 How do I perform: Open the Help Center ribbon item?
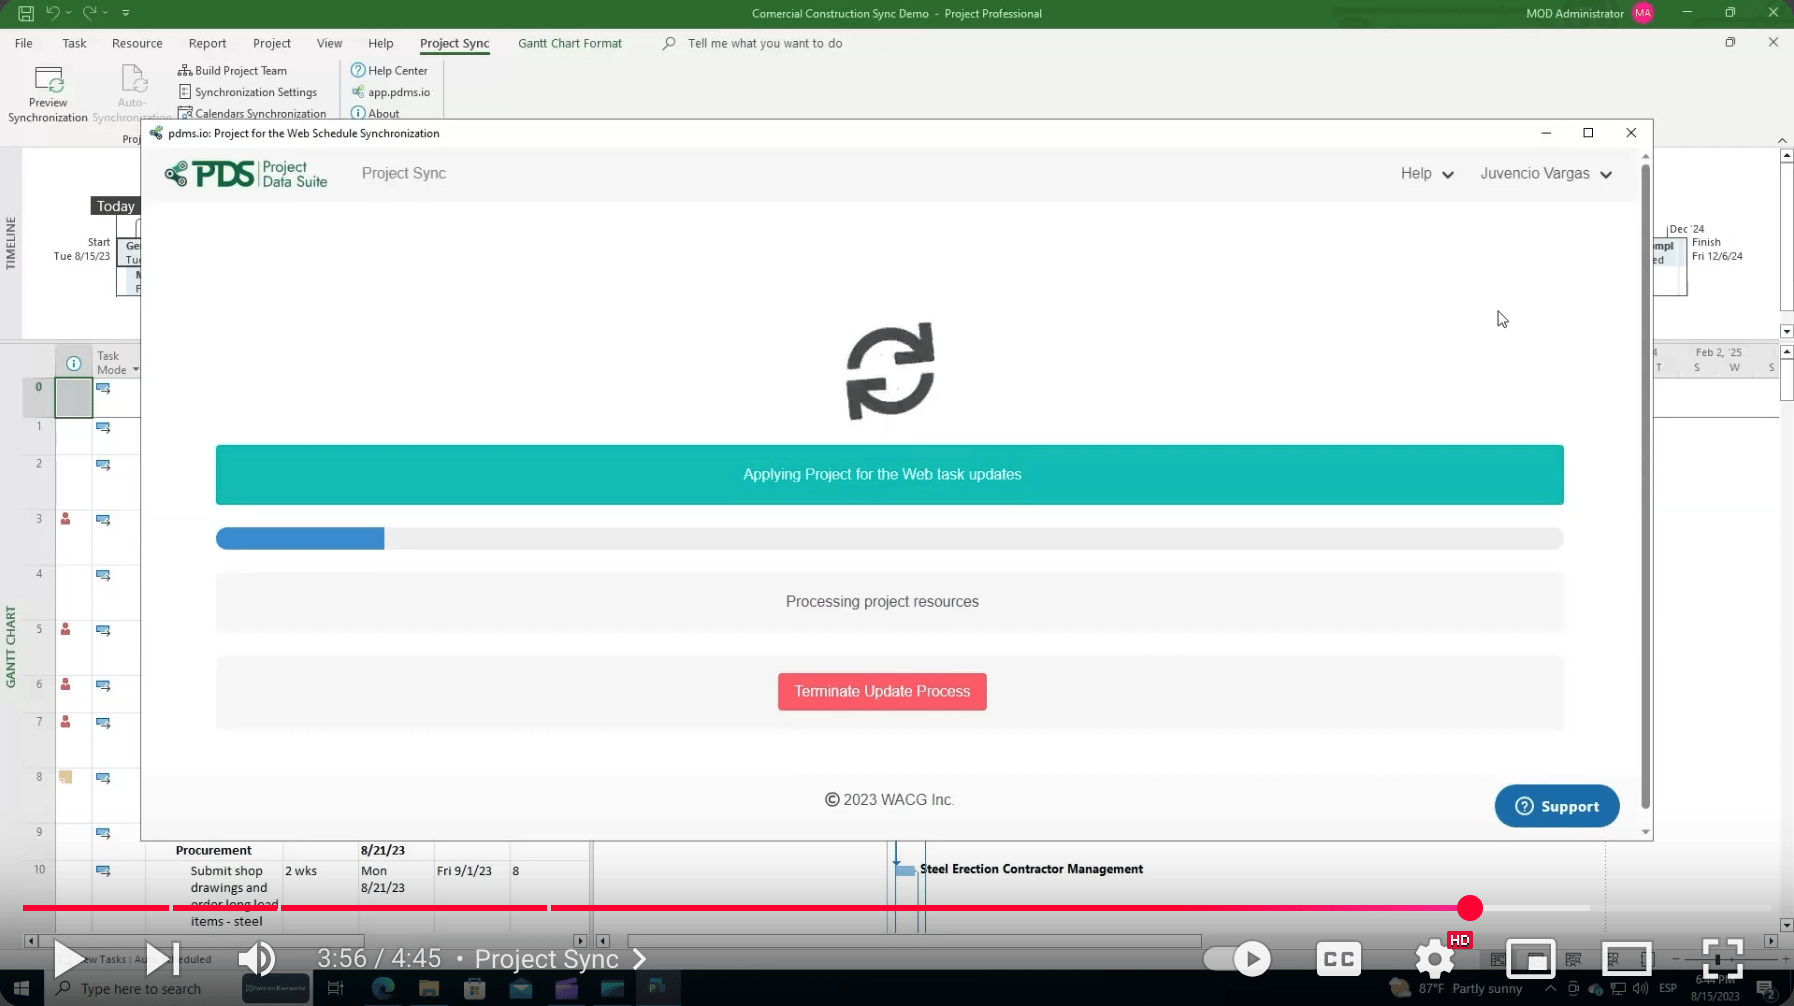pyautogui.click(x=389, y=71)
